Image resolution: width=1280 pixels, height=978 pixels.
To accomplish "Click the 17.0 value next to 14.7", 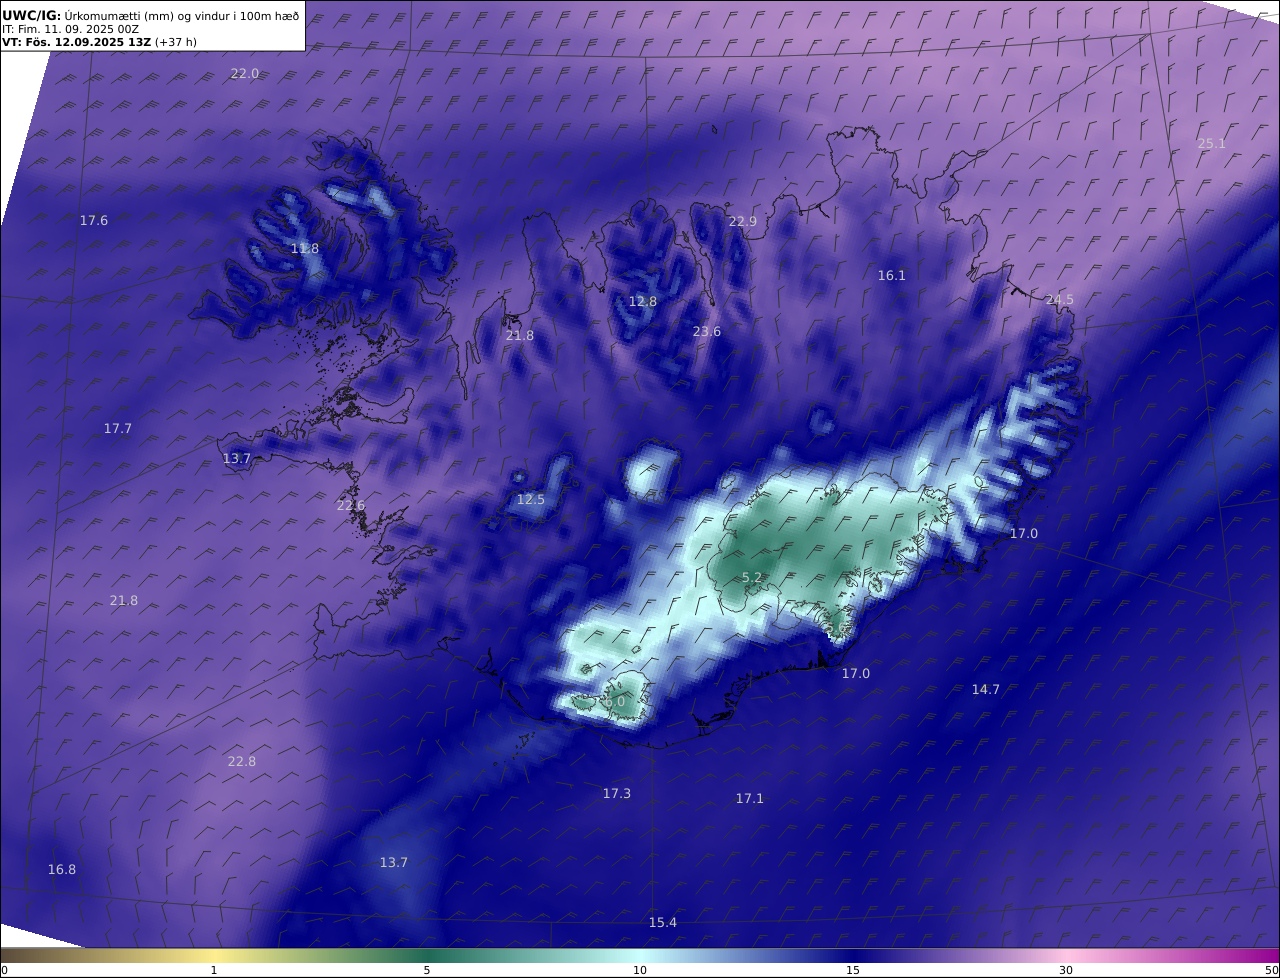I will click(856, 674).
